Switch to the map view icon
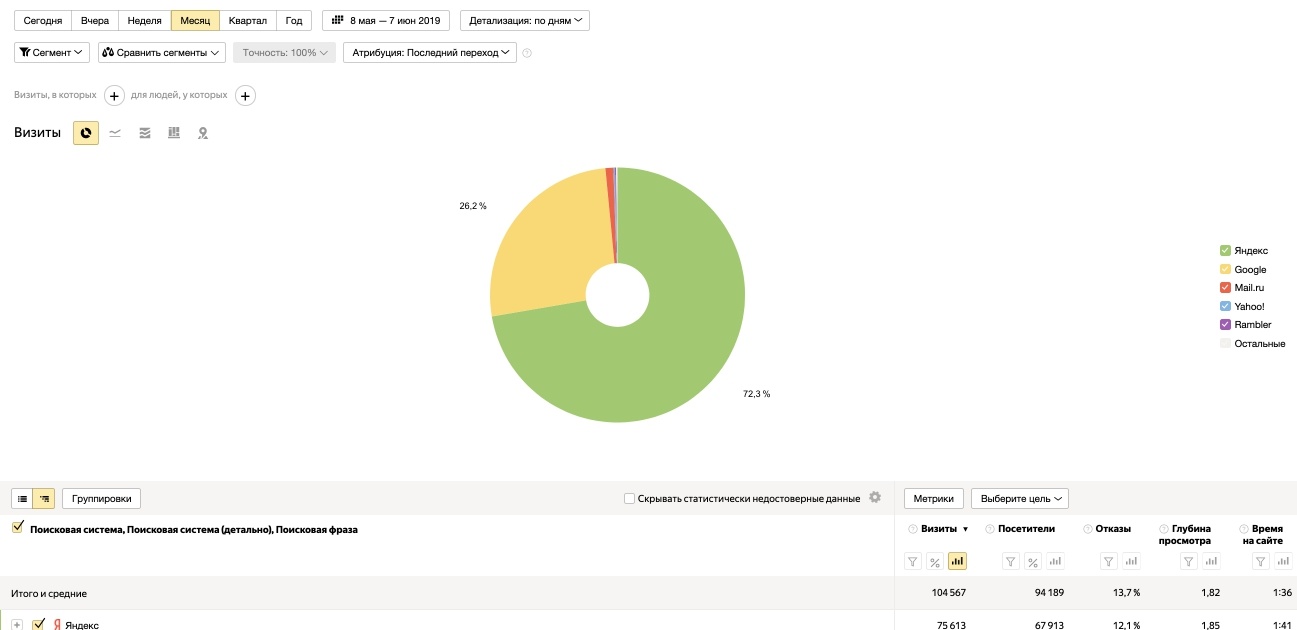 [x=203, y=133]
